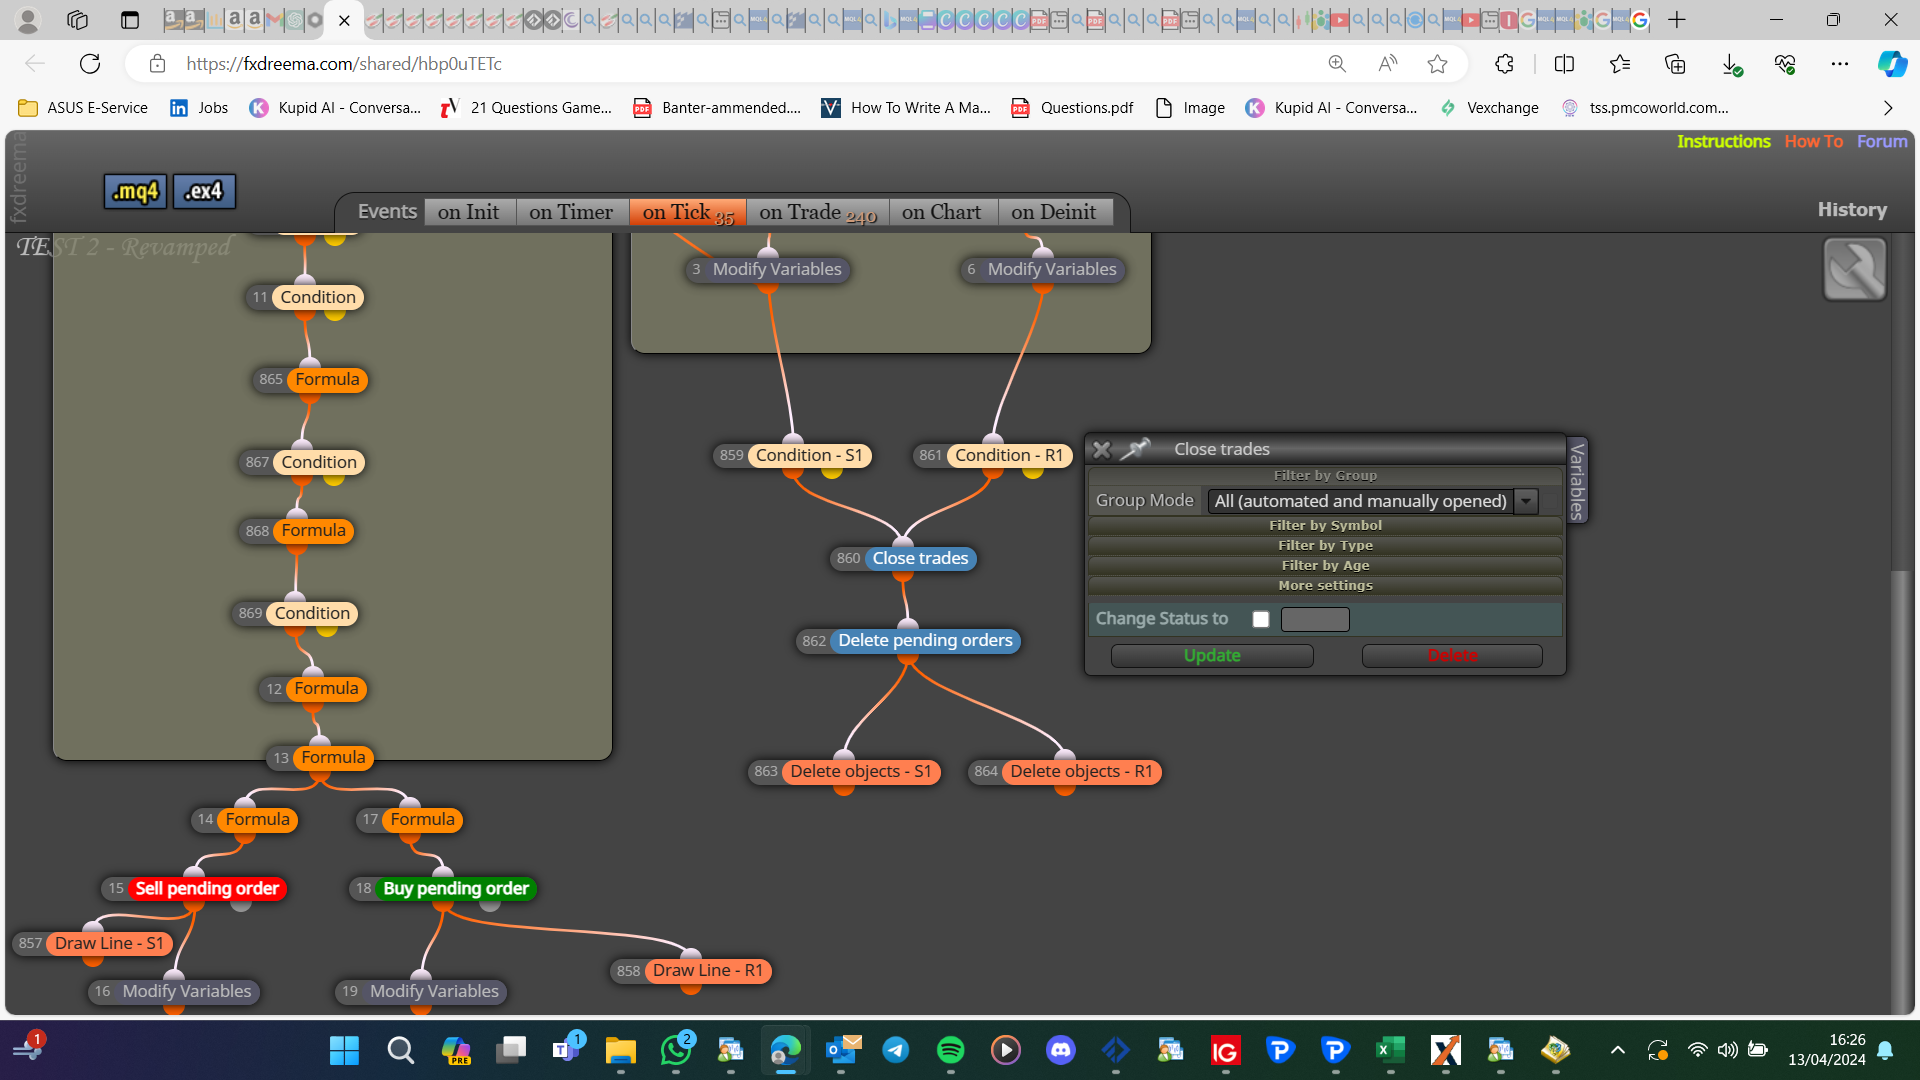Open the ASUS E-Service bookmark

[x=84, y=108]
